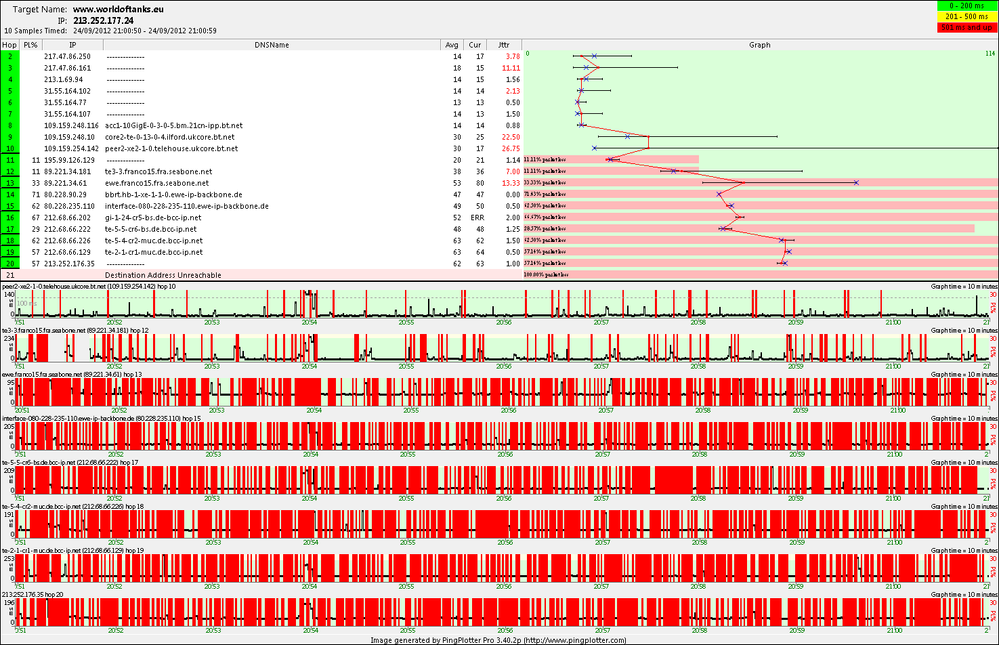This screenshot has width=999, height=645.
Task: Click the Jttr column header
Action: [504, 45]
